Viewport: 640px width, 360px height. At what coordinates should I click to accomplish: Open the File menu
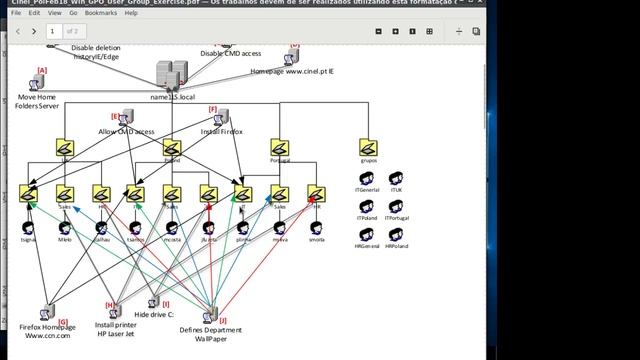(x=16, y=13)
